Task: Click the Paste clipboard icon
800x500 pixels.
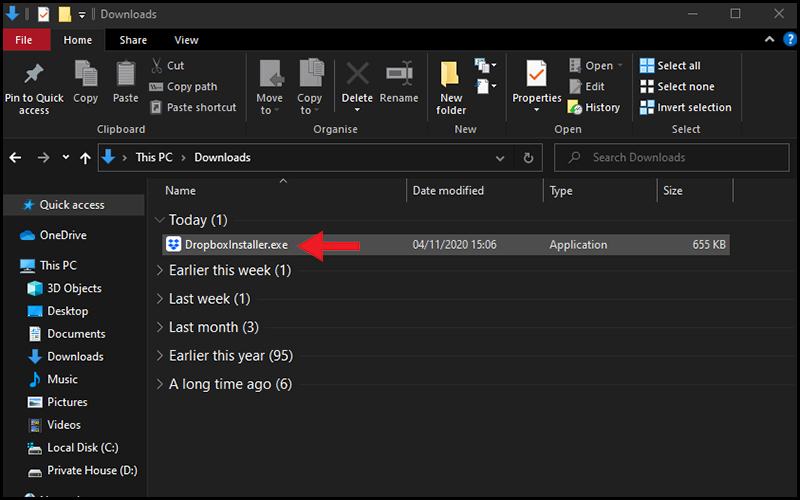Action: pyautogui.click(x=125, y=76)
